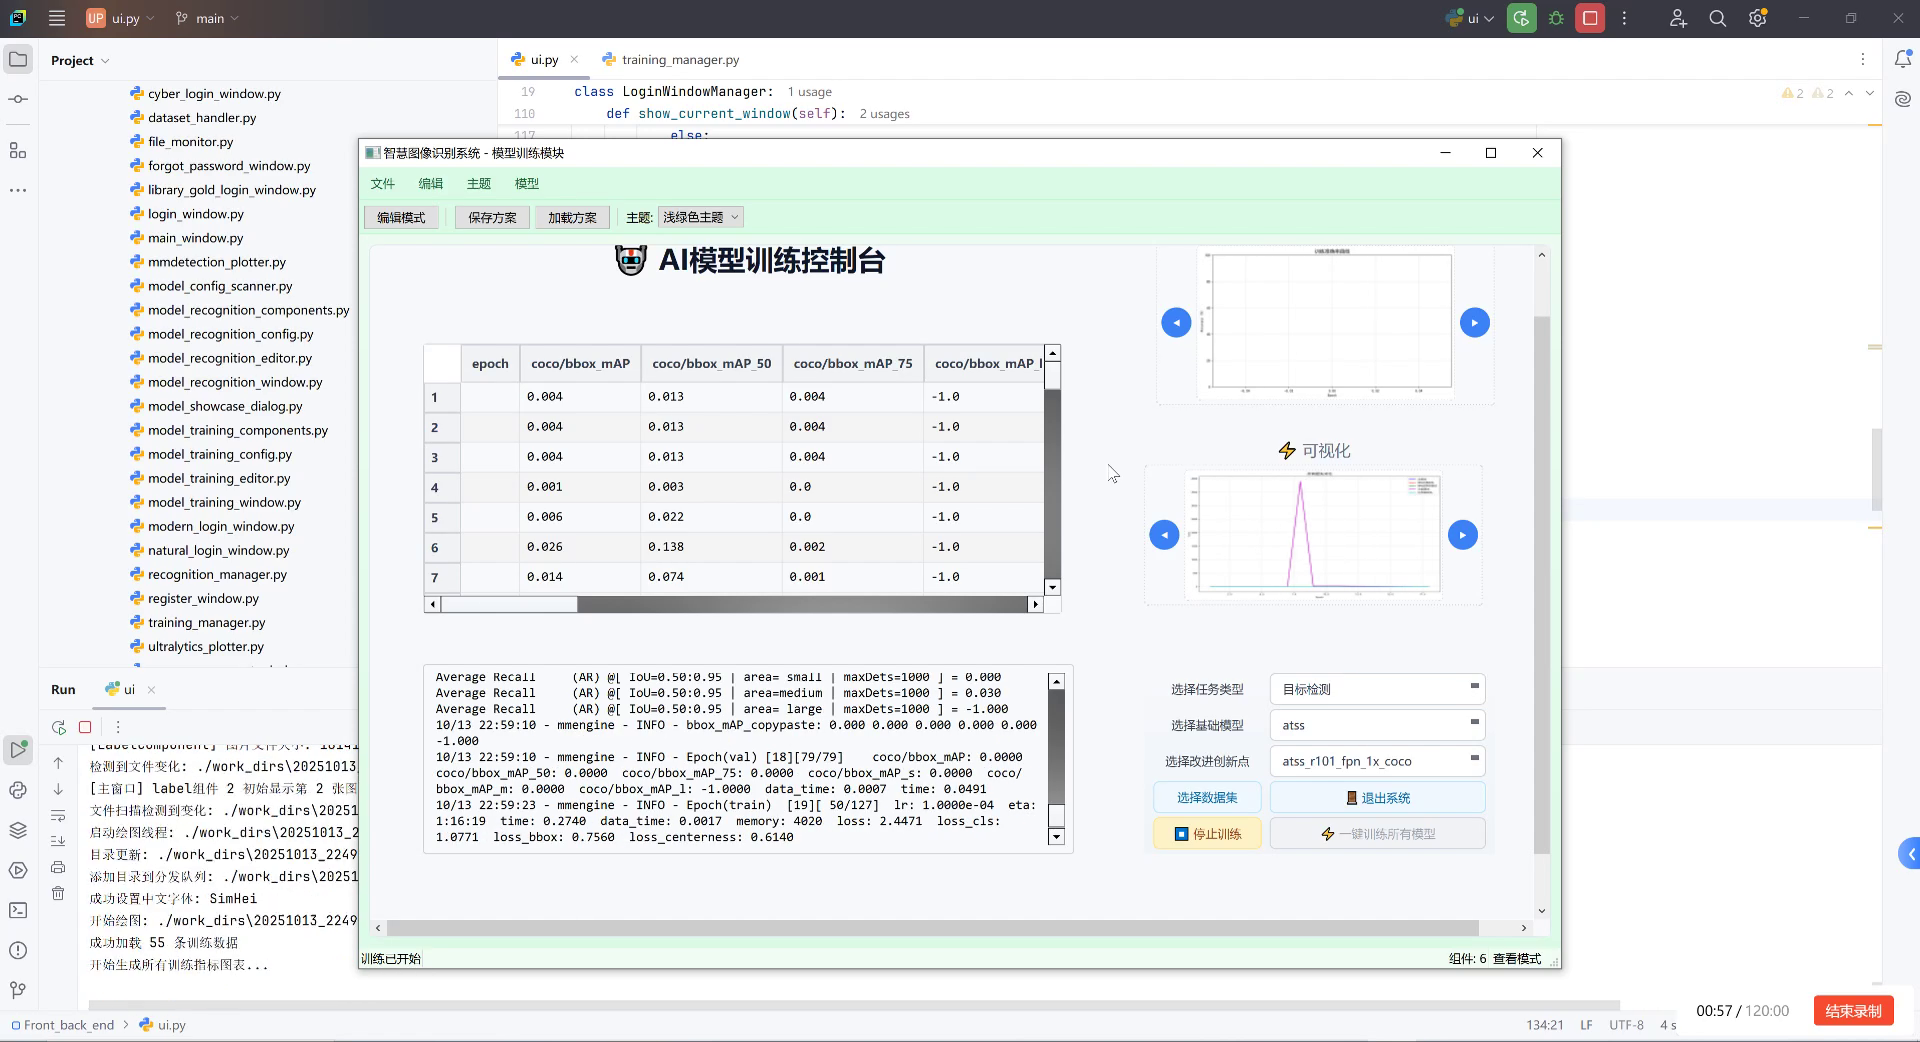The image size is (1920, 1042).
Task: Open the Run tool window icon in the left sidebar
Action: tap(18, 749)
